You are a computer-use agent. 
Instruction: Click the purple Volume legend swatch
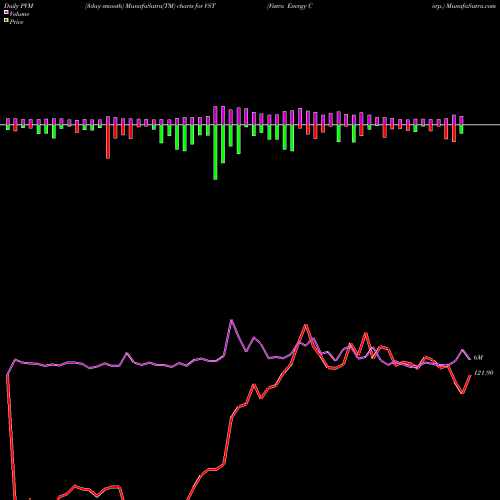point(6,13)
